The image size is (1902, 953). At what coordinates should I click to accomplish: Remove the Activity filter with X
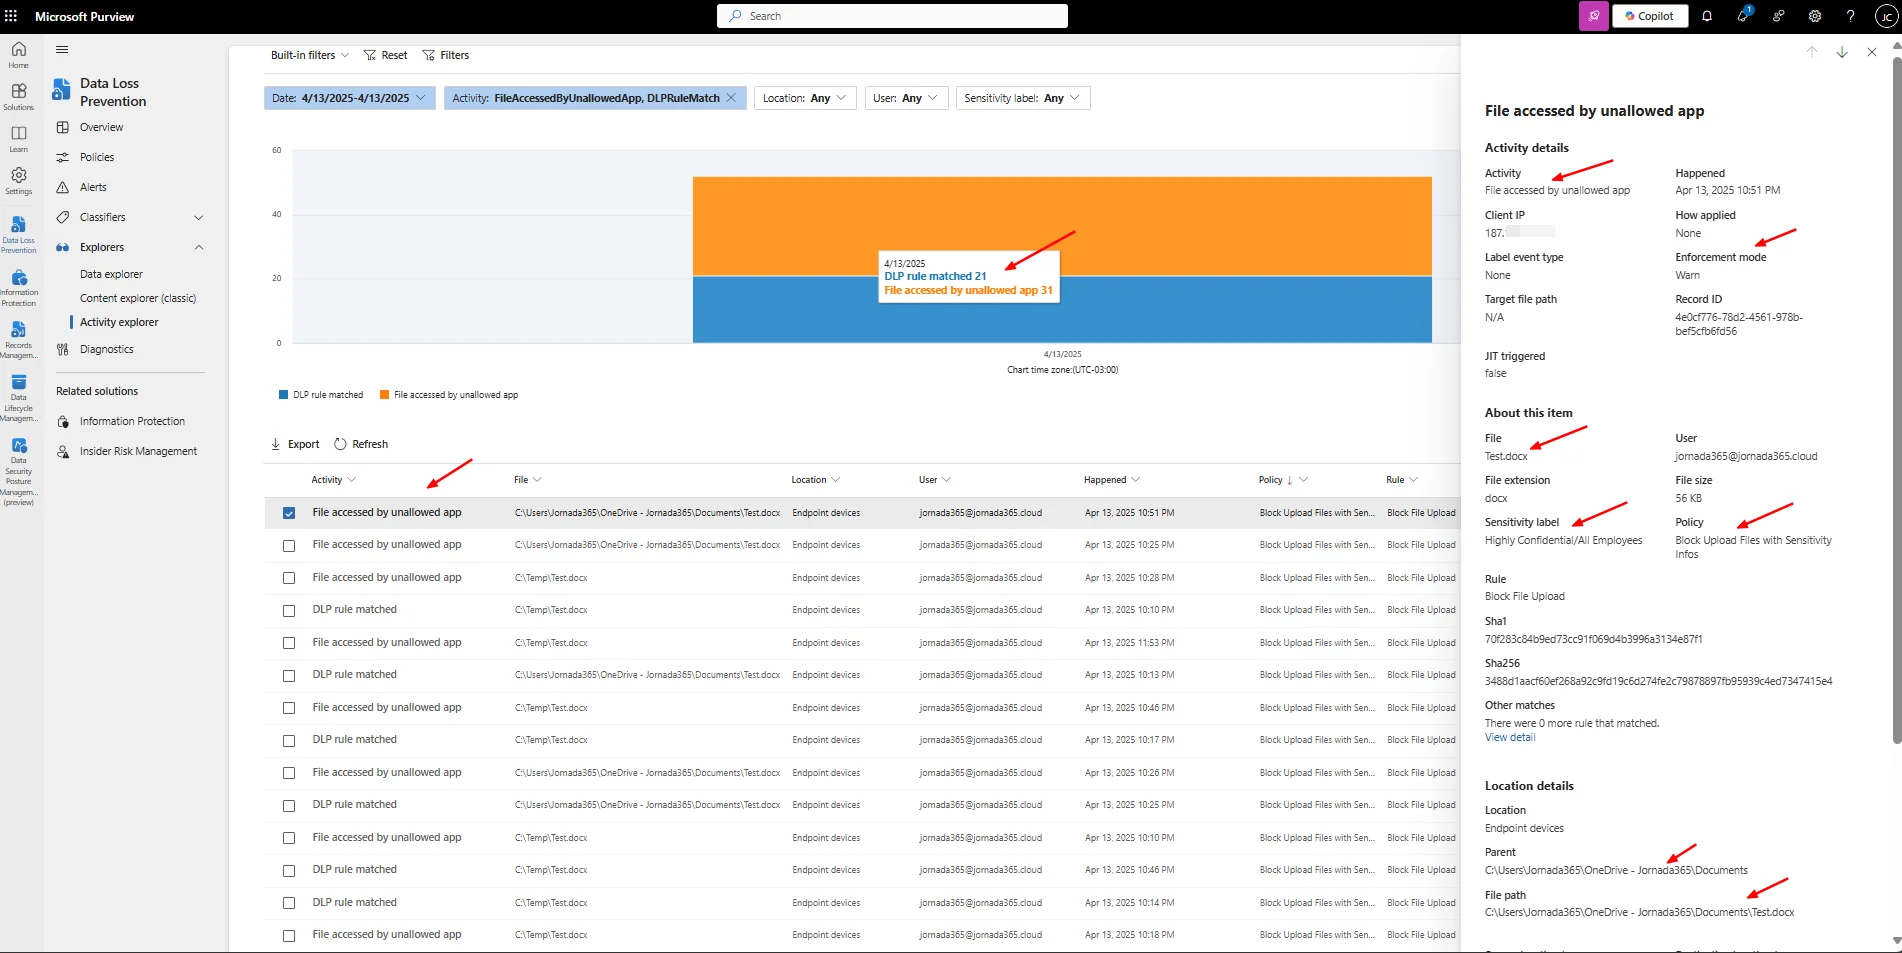pyautogui.click(x=731, y=98)
